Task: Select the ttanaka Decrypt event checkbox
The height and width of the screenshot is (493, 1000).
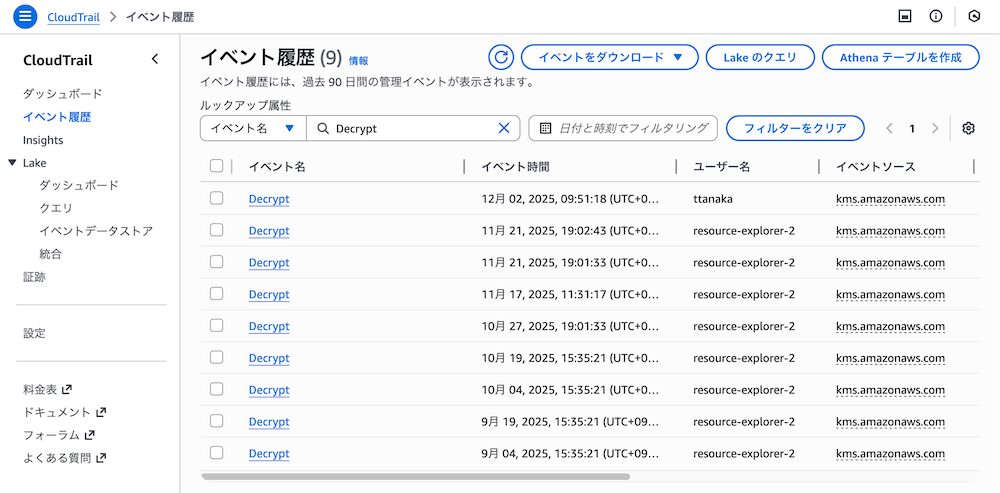Action: coord(217,198)
